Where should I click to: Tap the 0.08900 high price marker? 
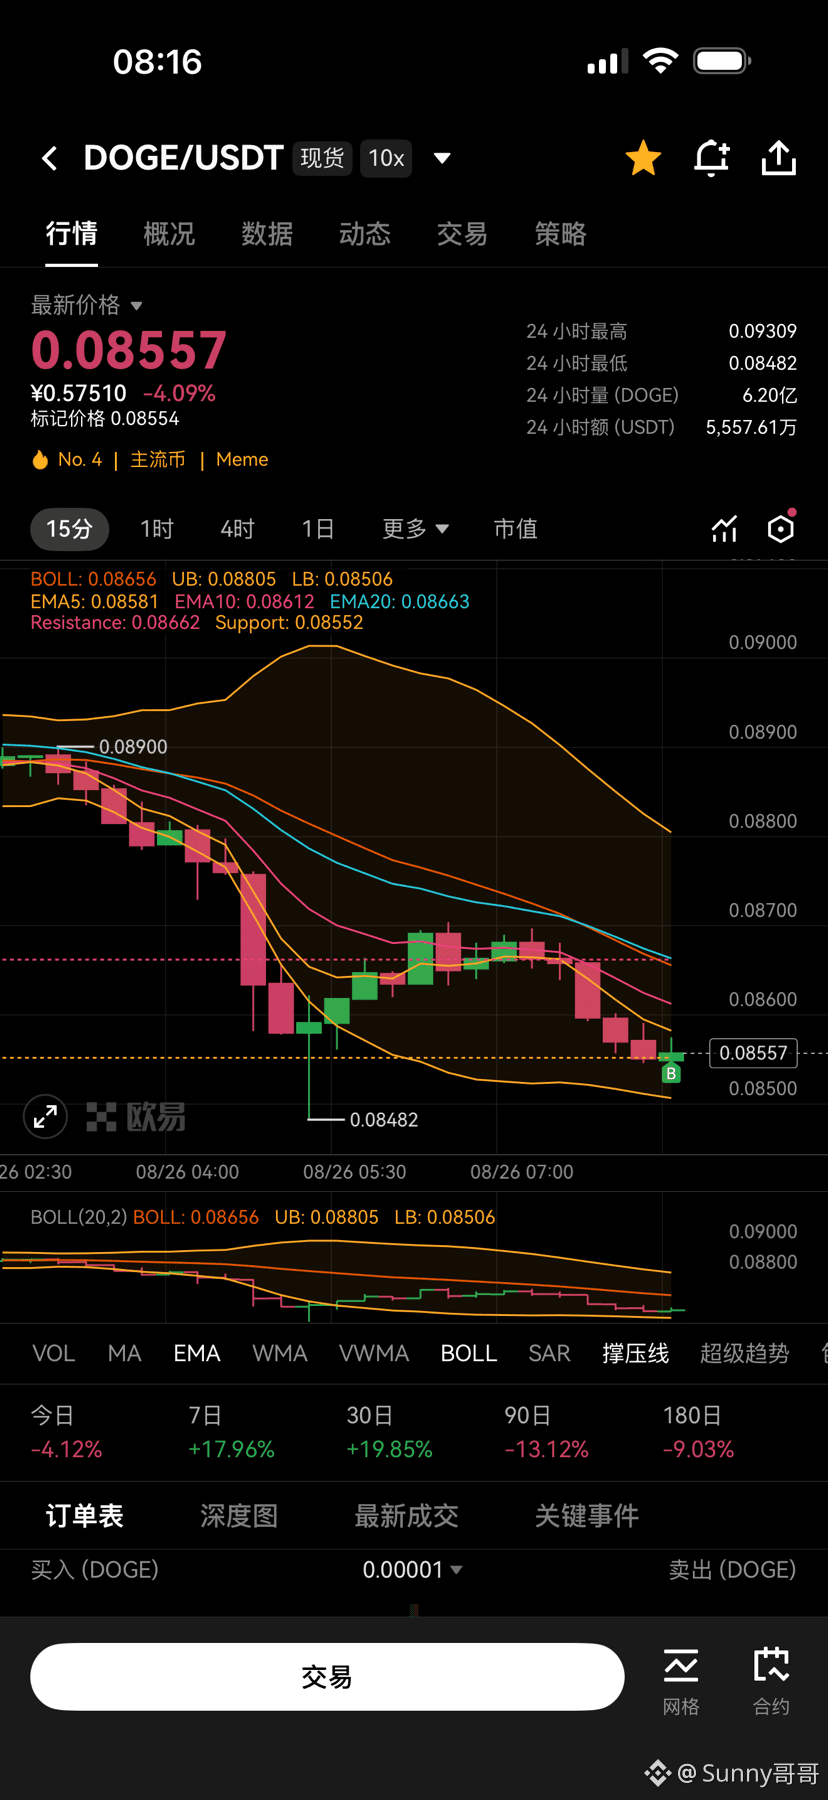[133, 747]
